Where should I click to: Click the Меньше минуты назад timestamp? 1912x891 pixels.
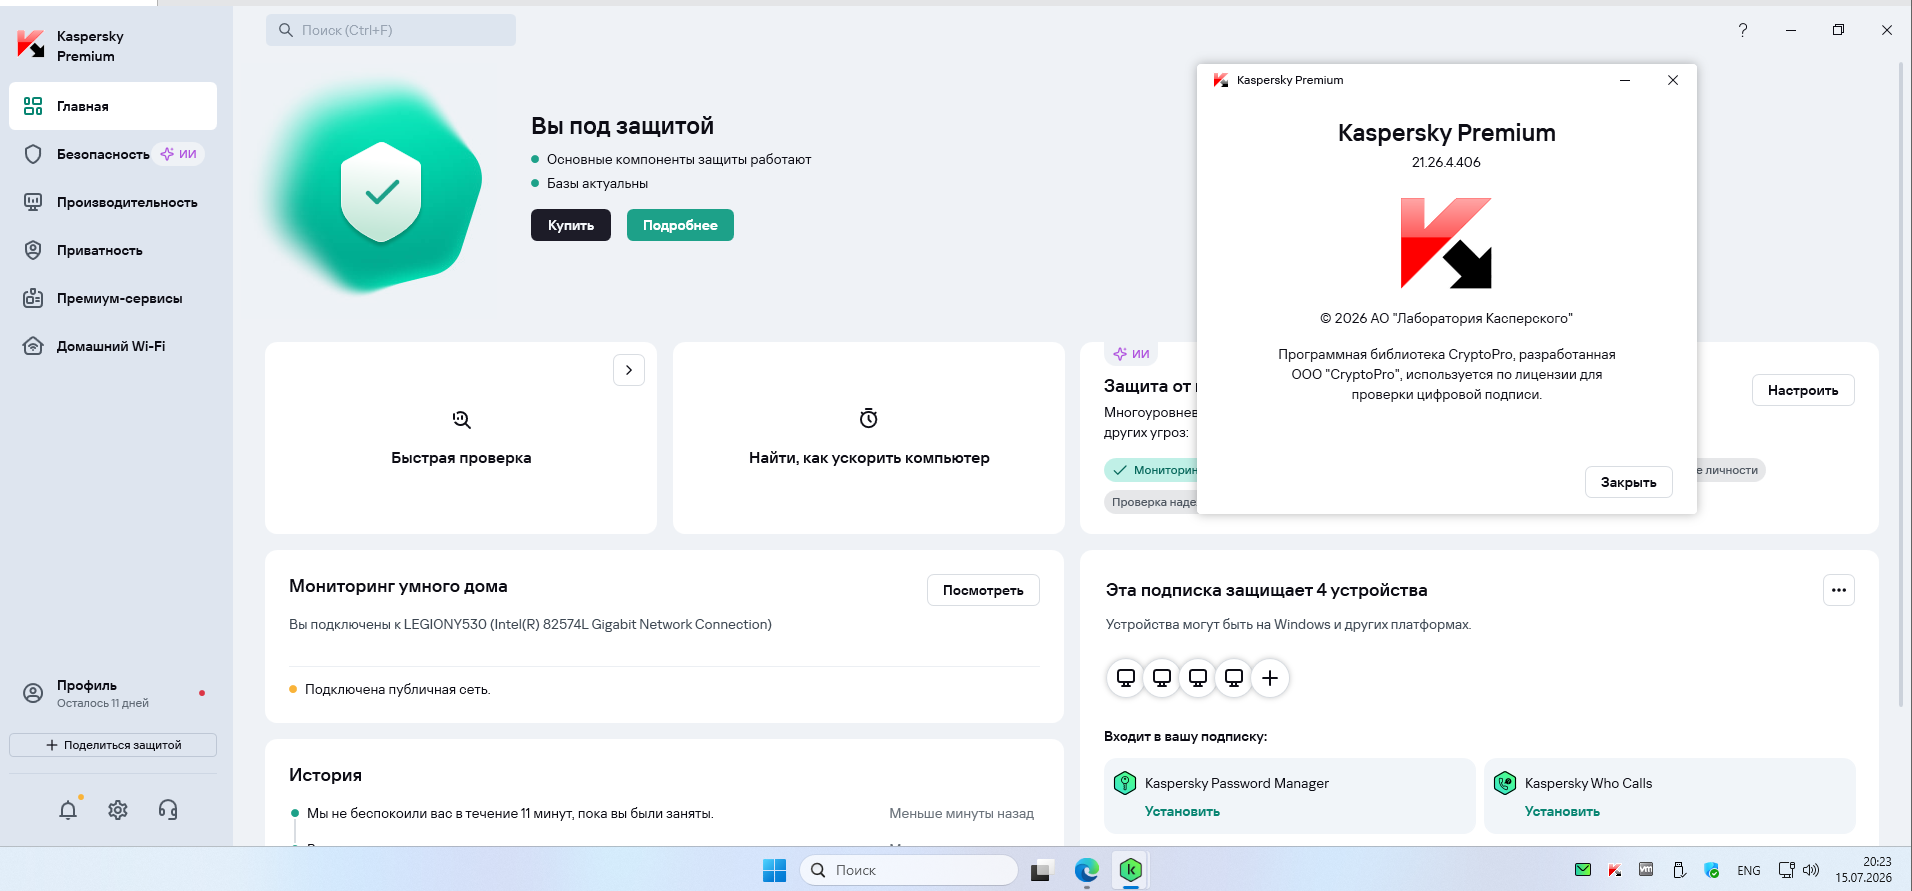click(x=962, y=813)
